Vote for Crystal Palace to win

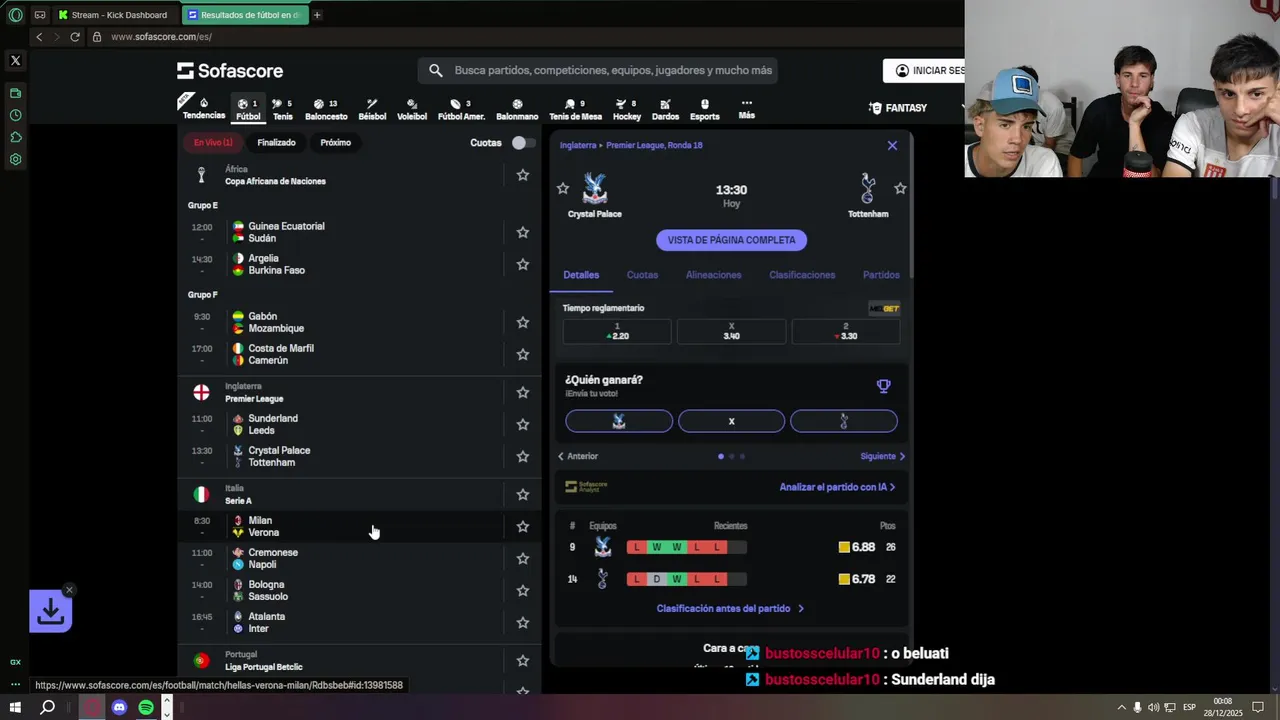[x=619, y=421]
